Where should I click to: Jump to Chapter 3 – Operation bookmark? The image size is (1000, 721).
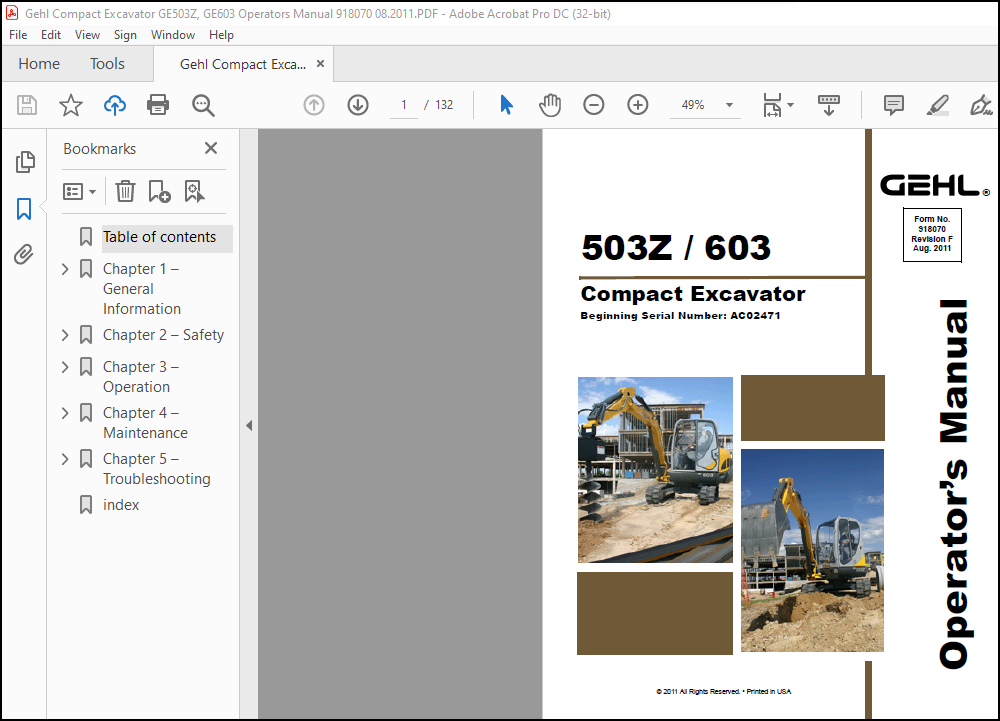(x=141, y=377)
